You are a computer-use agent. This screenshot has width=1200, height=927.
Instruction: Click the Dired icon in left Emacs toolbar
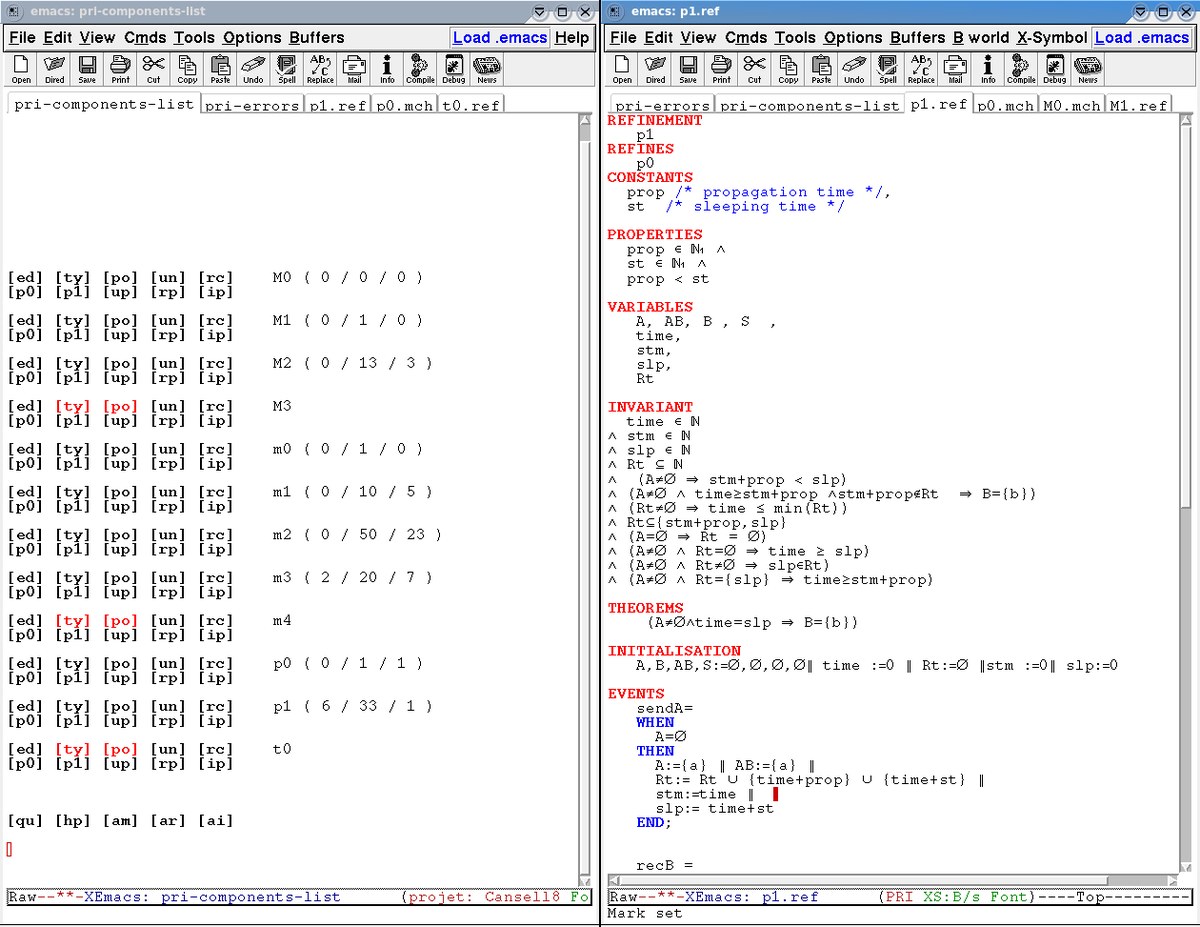54,68
